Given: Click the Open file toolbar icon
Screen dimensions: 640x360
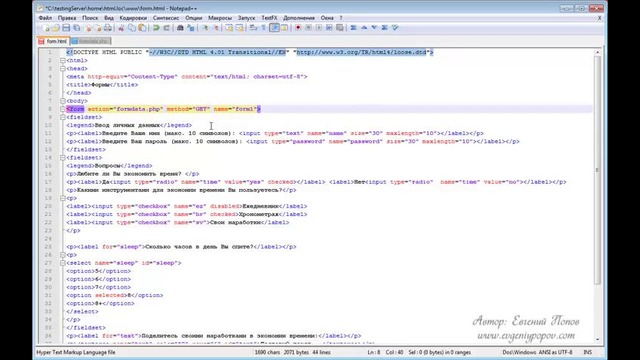Looking at the screenshot, I should coord(56,28).
